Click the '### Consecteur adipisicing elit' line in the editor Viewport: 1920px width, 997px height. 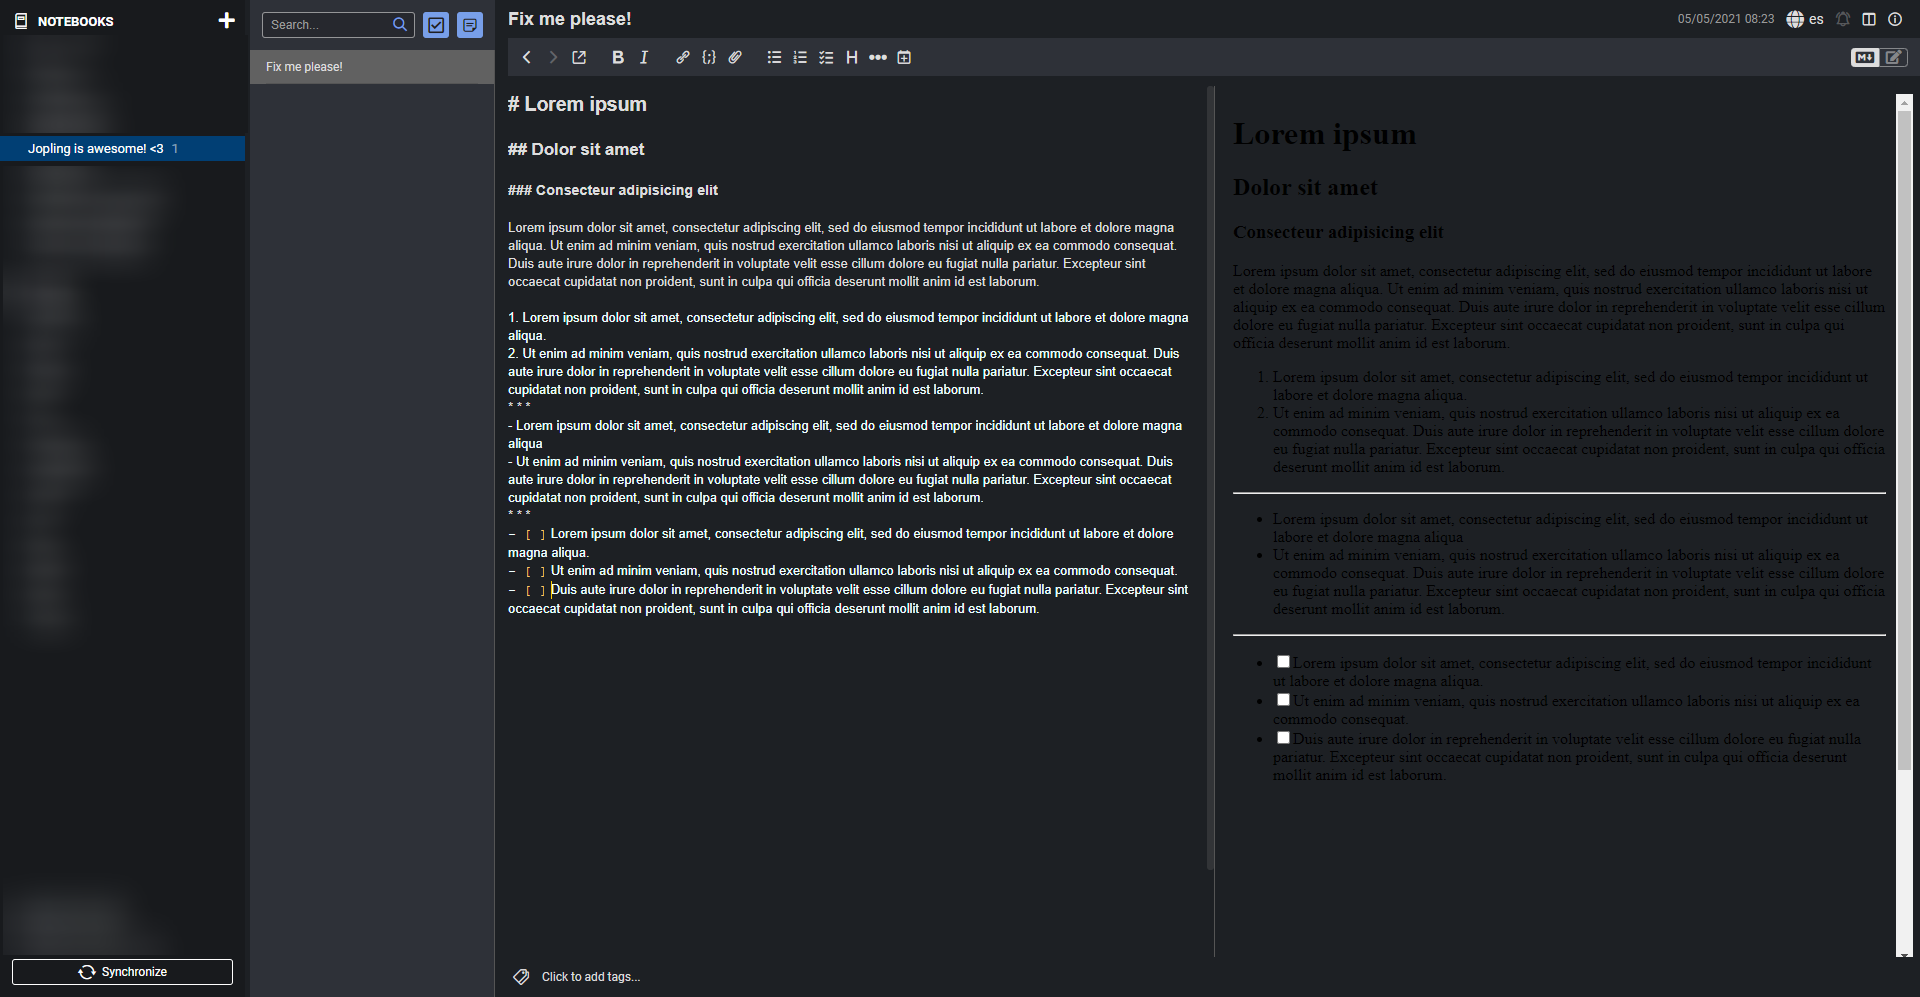click(613, 190)
